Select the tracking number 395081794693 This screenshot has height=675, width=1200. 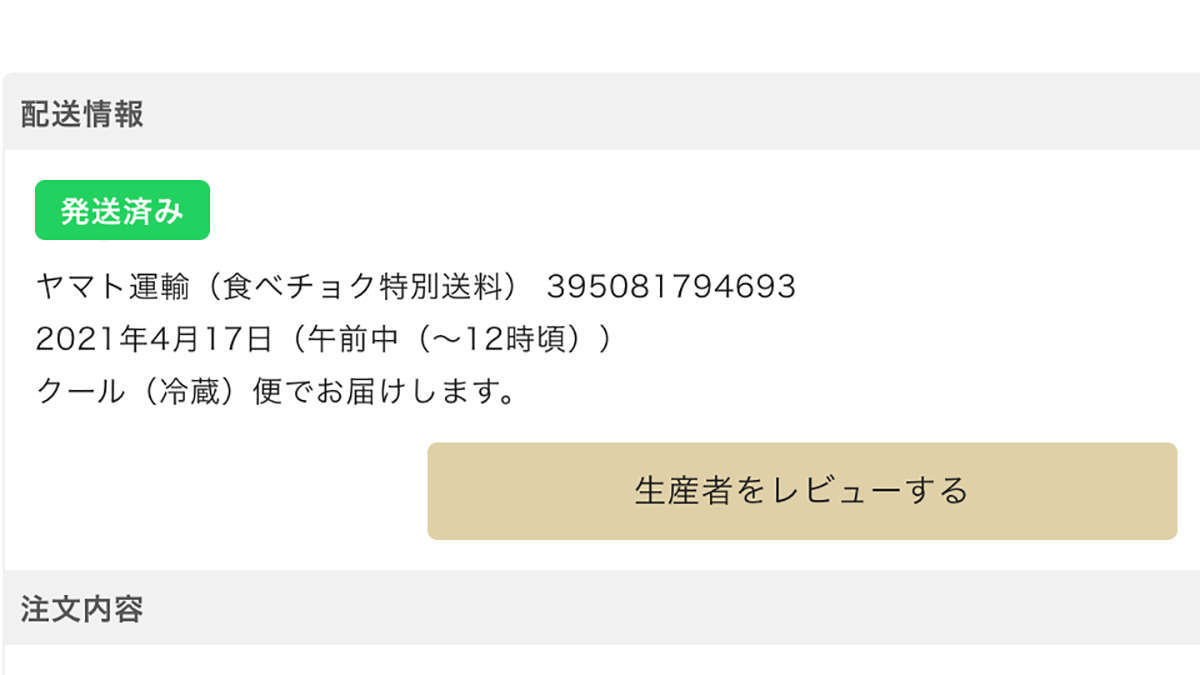click(x=670, y=286)
